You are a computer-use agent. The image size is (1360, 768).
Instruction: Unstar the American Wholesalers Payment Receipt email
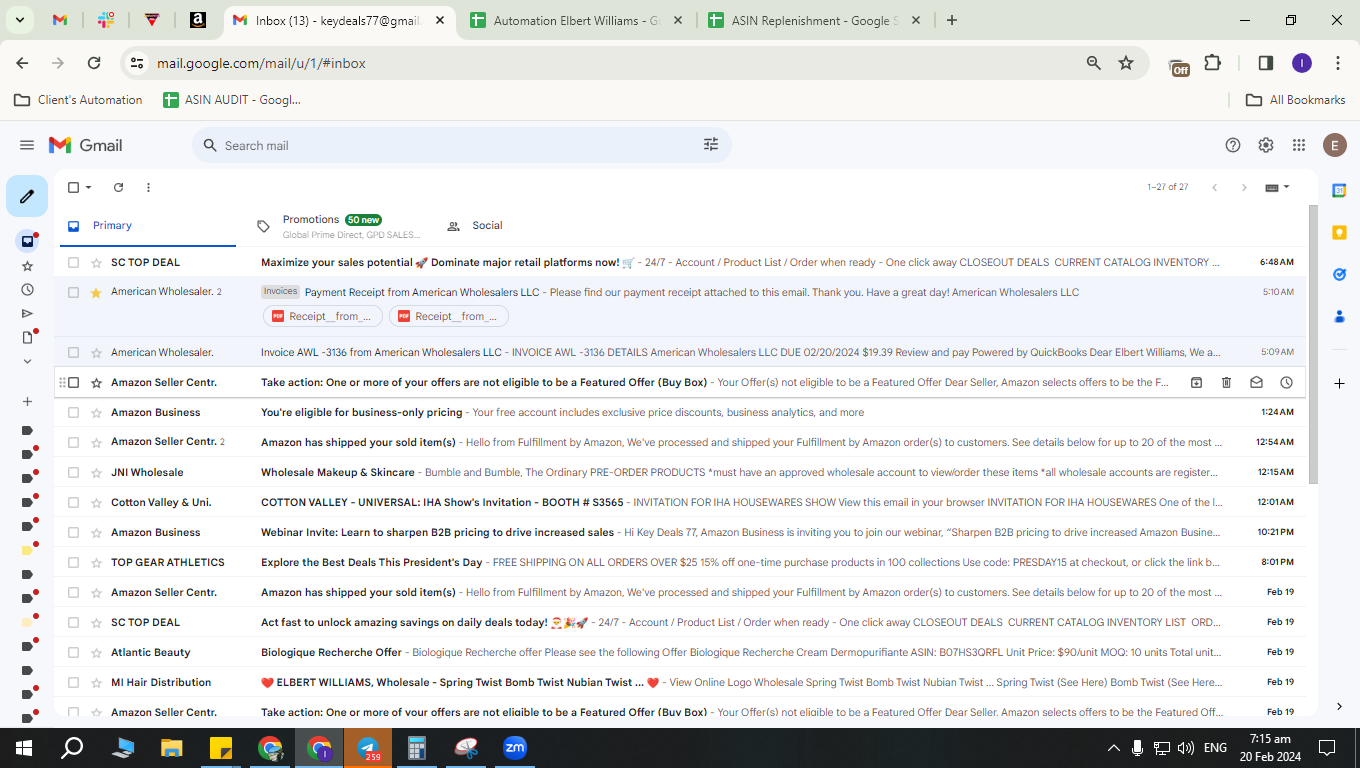96,292
